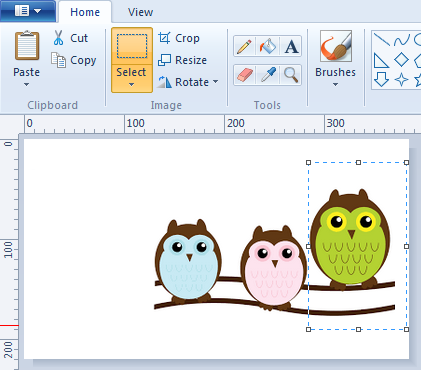Activate the Text tool
Screen dimensions: 421x370
pyautogui.click(x=291, y=46)
